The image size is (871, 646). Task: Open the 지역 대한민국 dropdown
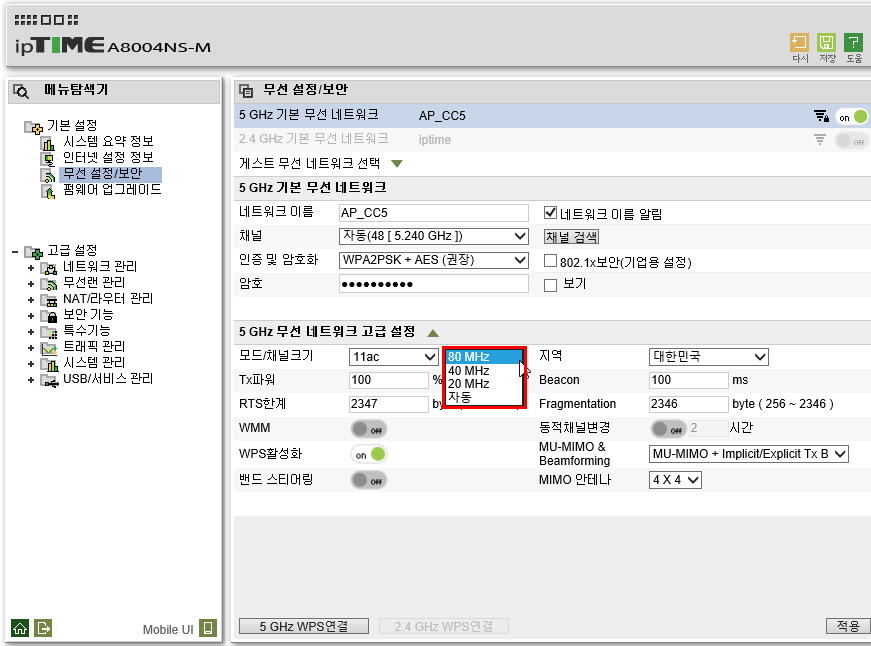click(x=708, y=357)
